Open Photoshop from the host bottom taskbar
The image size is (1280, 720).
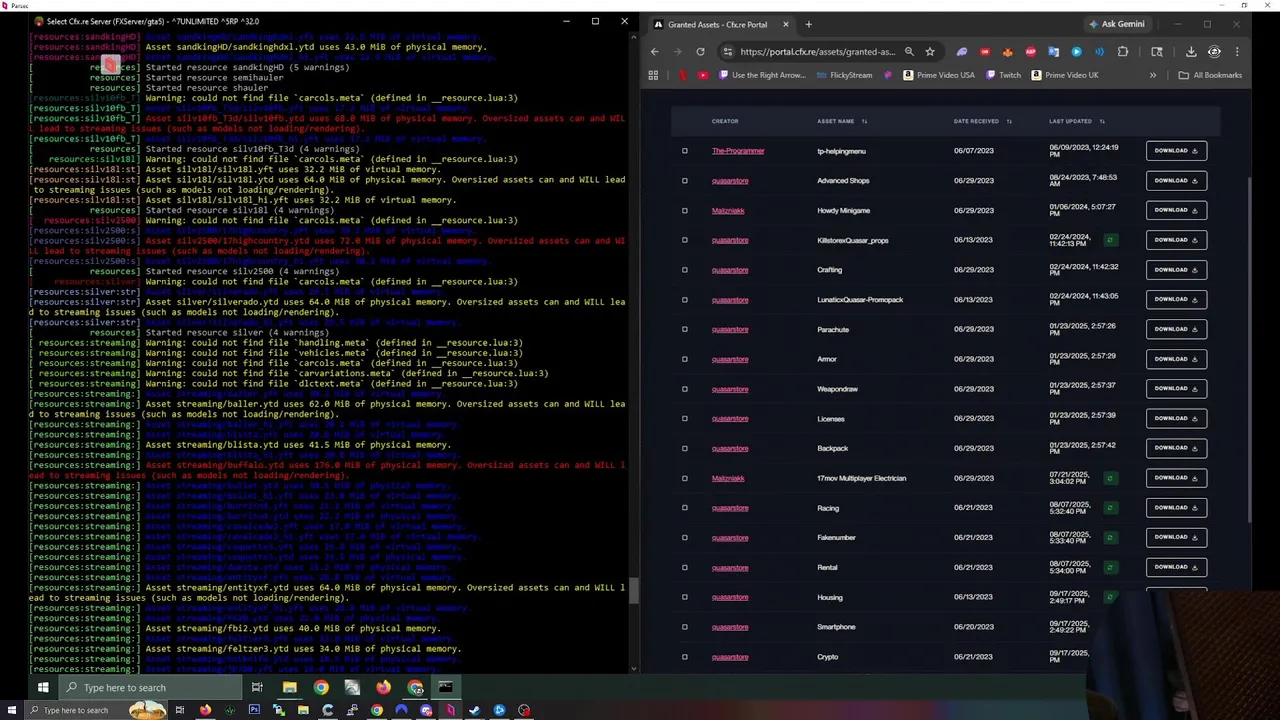click(x=254, y=710)
